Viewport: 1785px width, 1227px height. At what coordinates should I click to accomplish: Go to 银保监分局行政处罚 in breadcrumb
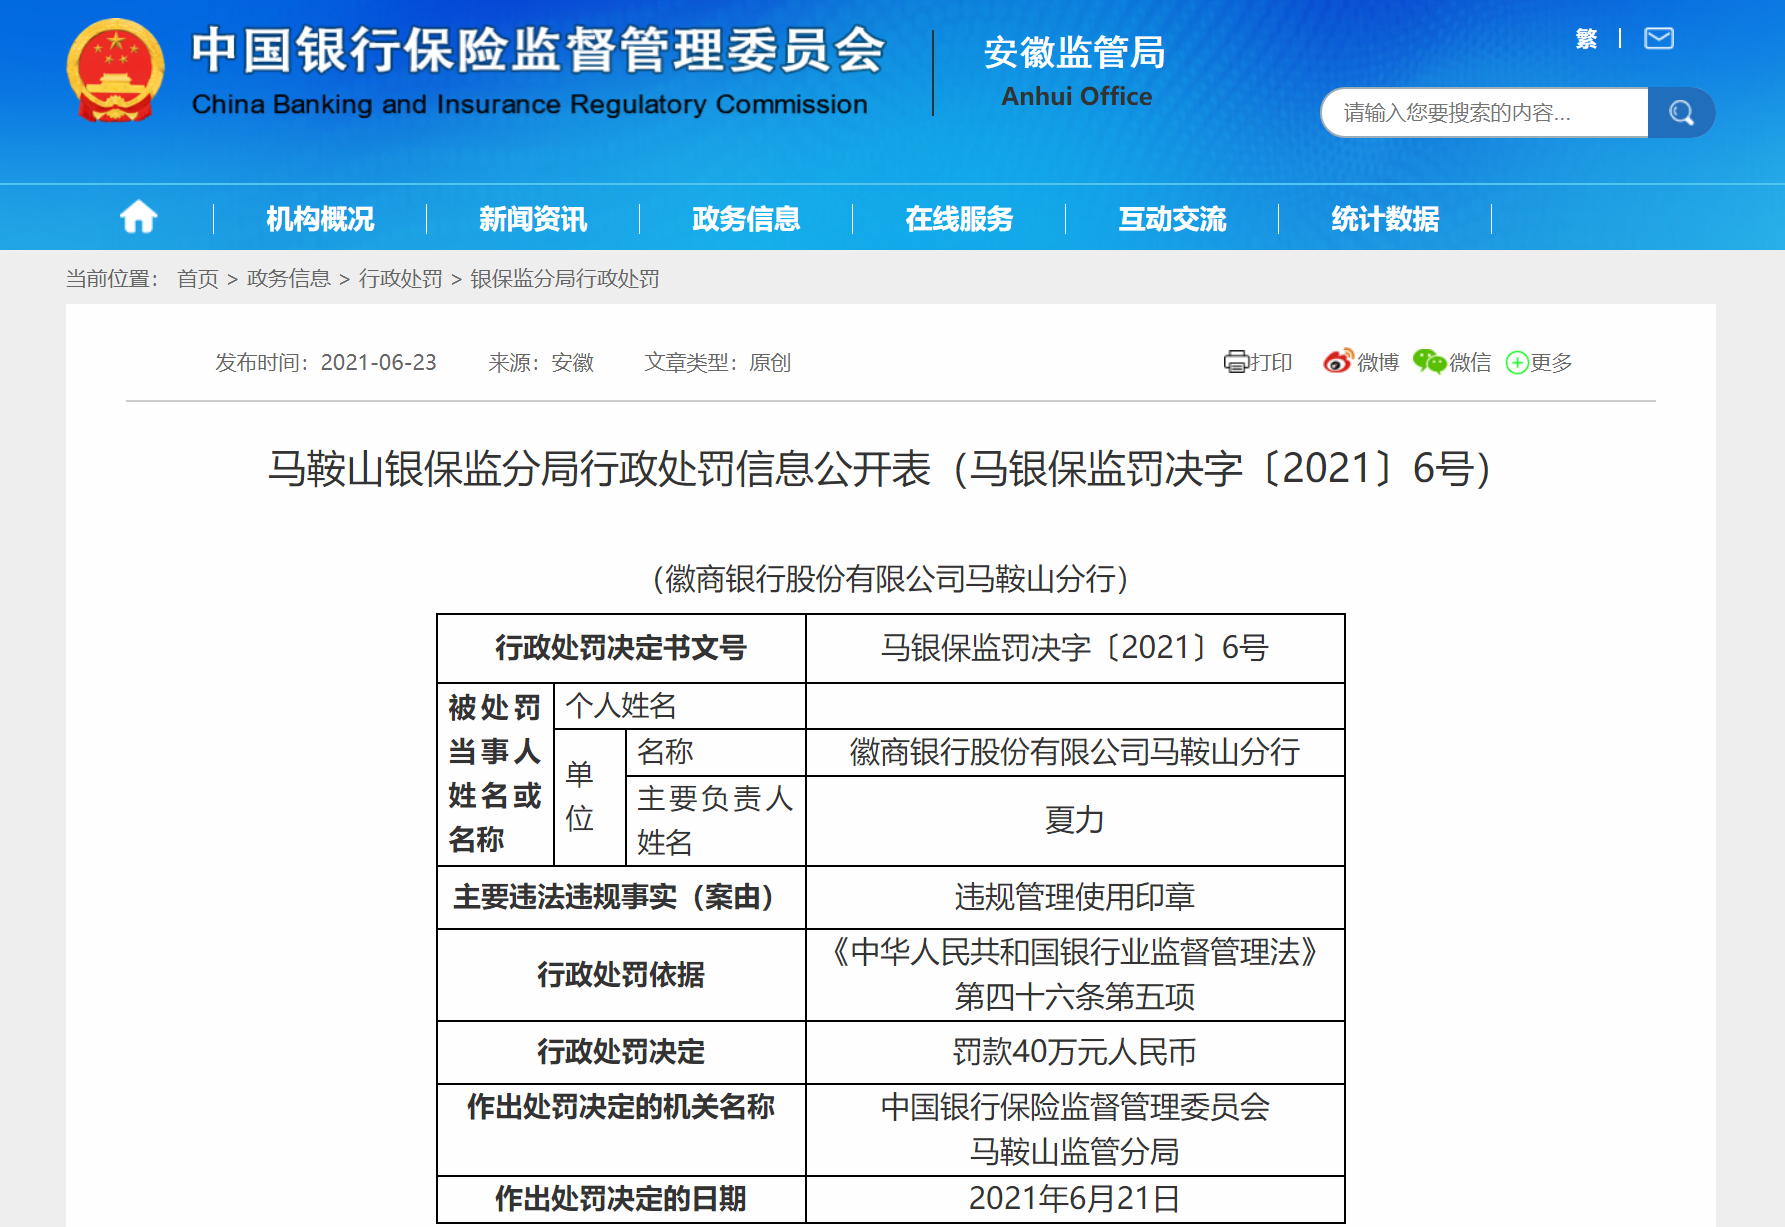[565, 278]
